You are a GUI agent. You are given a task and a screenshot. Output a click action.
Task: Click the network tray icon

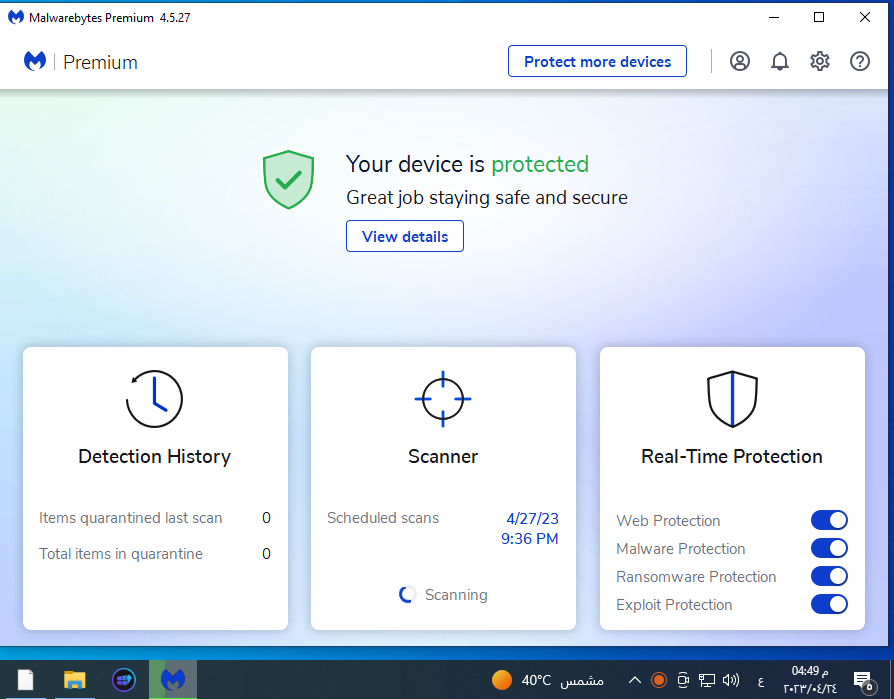pyautogui.click(x=706, y=680)
